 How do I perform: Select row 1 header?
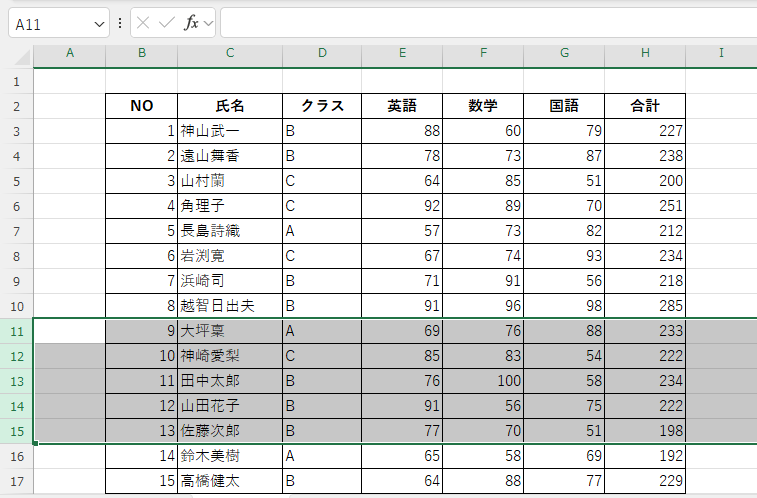(16, 82)
